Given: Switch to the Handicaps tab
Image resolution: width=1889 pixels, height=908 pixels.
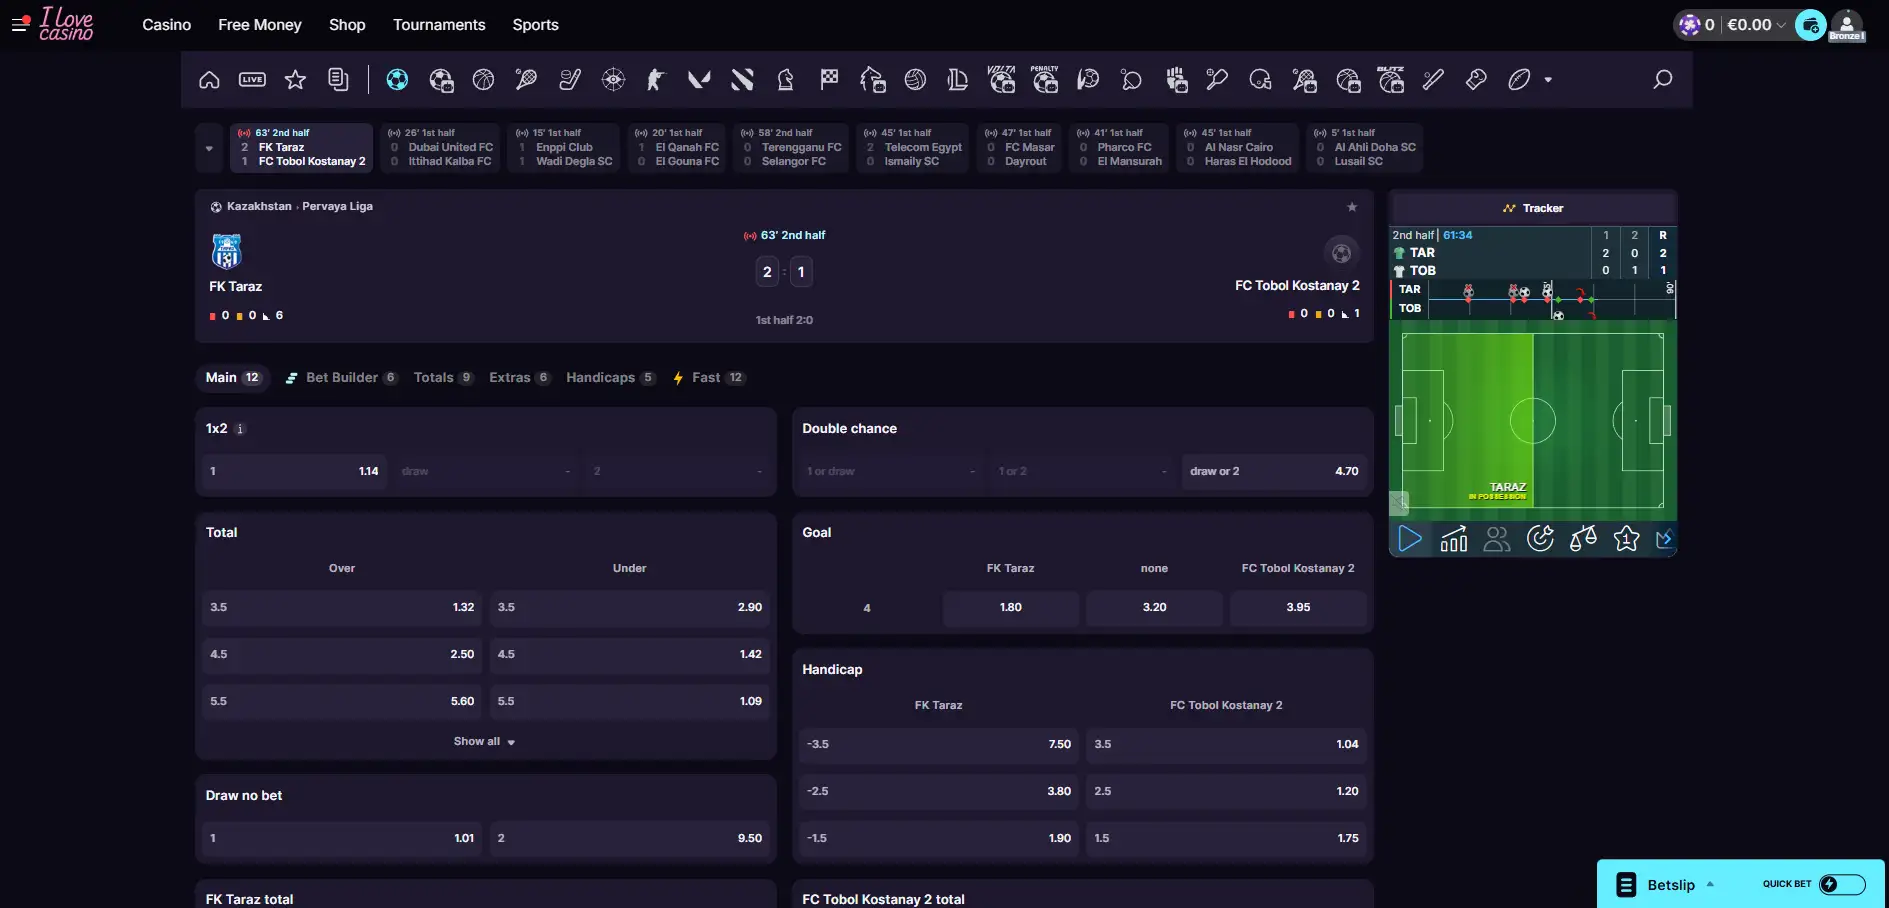Looking at the screenshot, I should [x=610, y=378].
